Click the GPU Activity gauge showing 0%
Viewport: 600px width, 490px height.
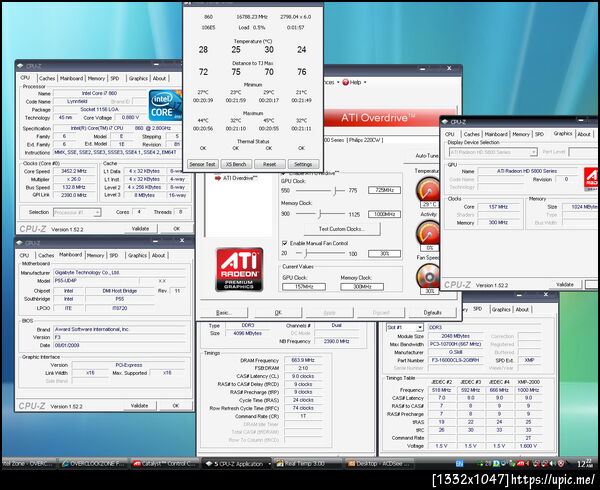pyautogui.click(x=428, y=233)
